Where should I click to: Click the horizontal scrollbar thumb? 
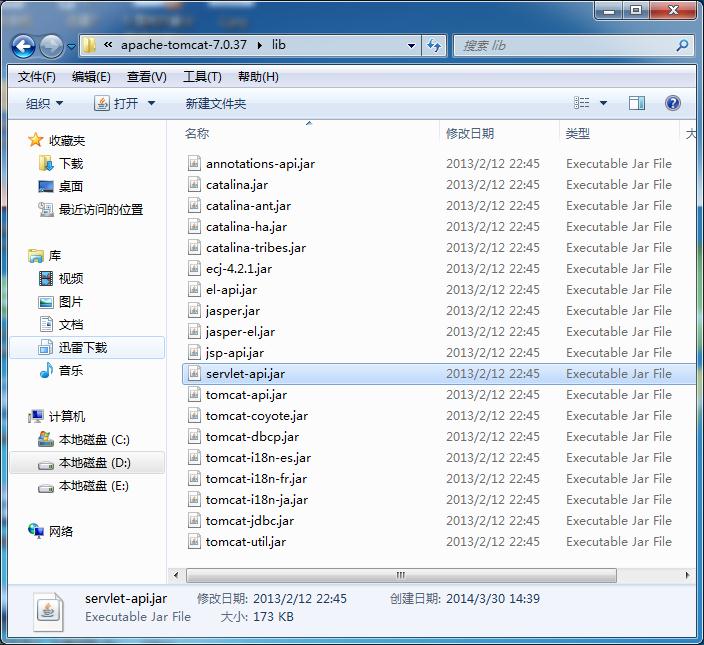pos(401,575)
